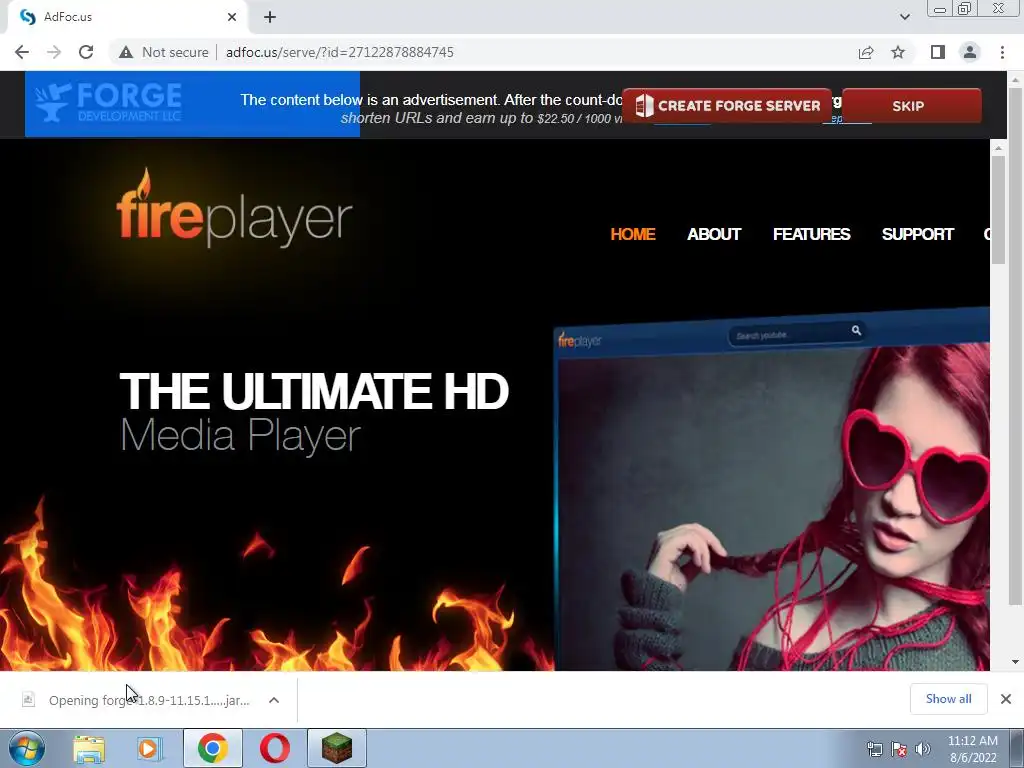Click the ad frame scroll-up arrow
The width and height of the screenshot is (1024, 768).
998,148
